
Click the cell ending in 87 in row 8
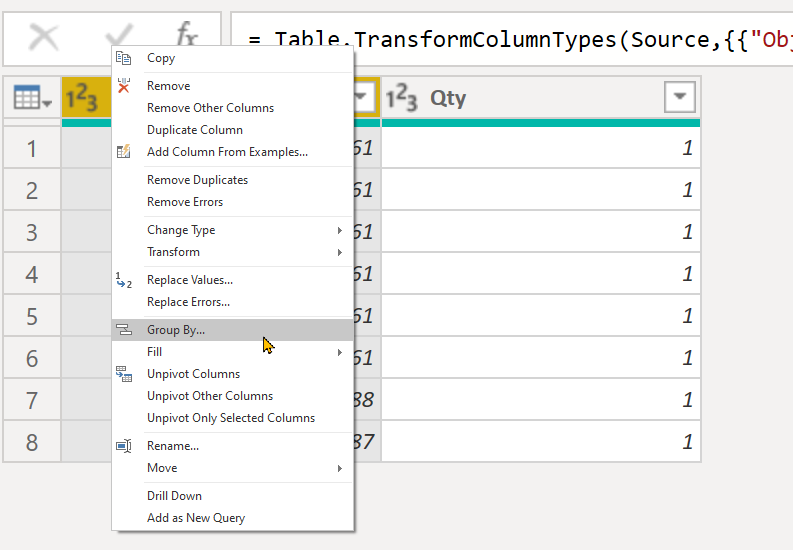[366, 441]
